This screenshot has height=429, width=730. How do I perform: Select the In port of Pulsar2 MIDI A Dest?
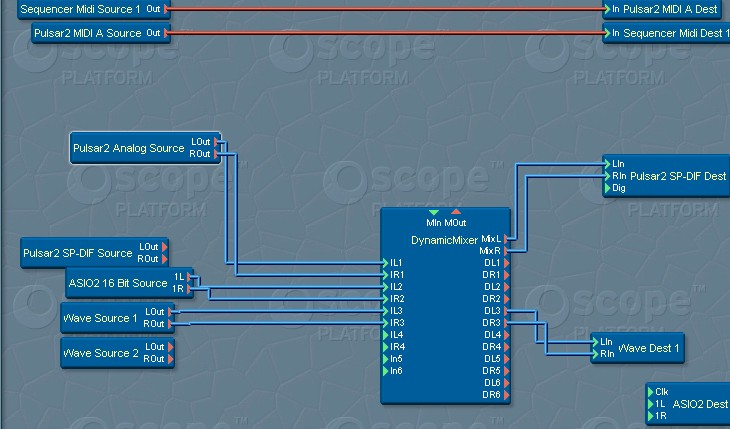[606, 9]
